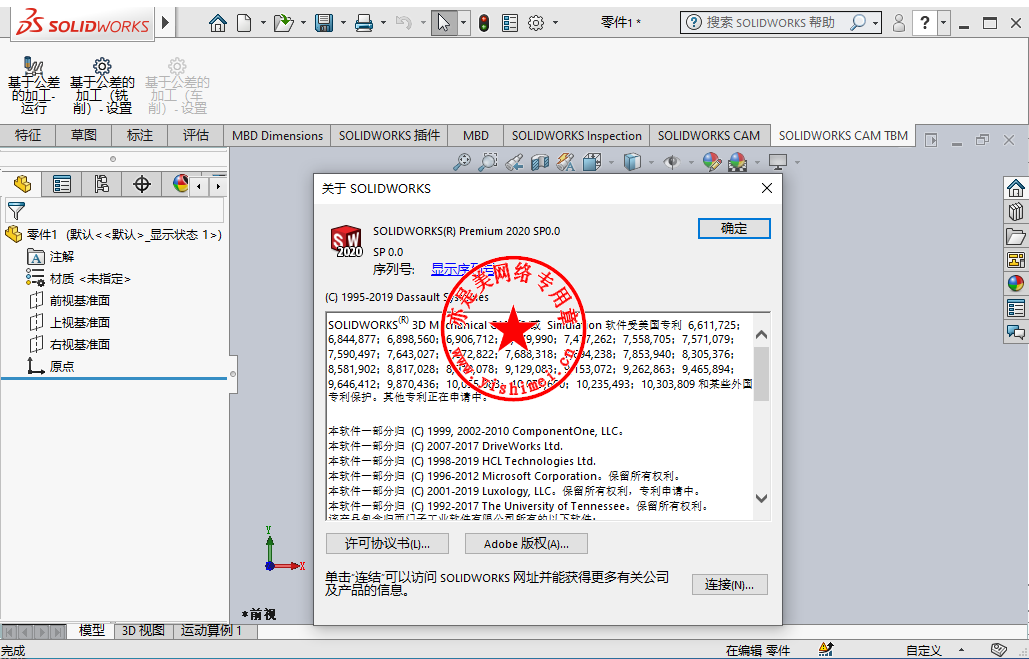This screenshot has width=1029, height=659.
Task: Expand the Save button dropdown arrow
Action: [342, 23]
